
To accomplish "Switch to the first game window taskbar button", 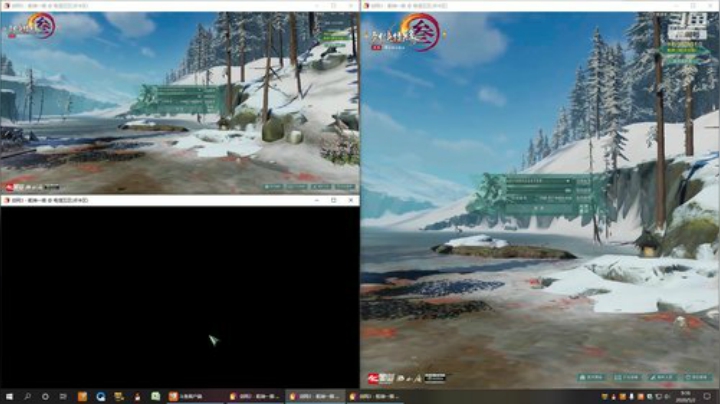I will click(255, 396).
